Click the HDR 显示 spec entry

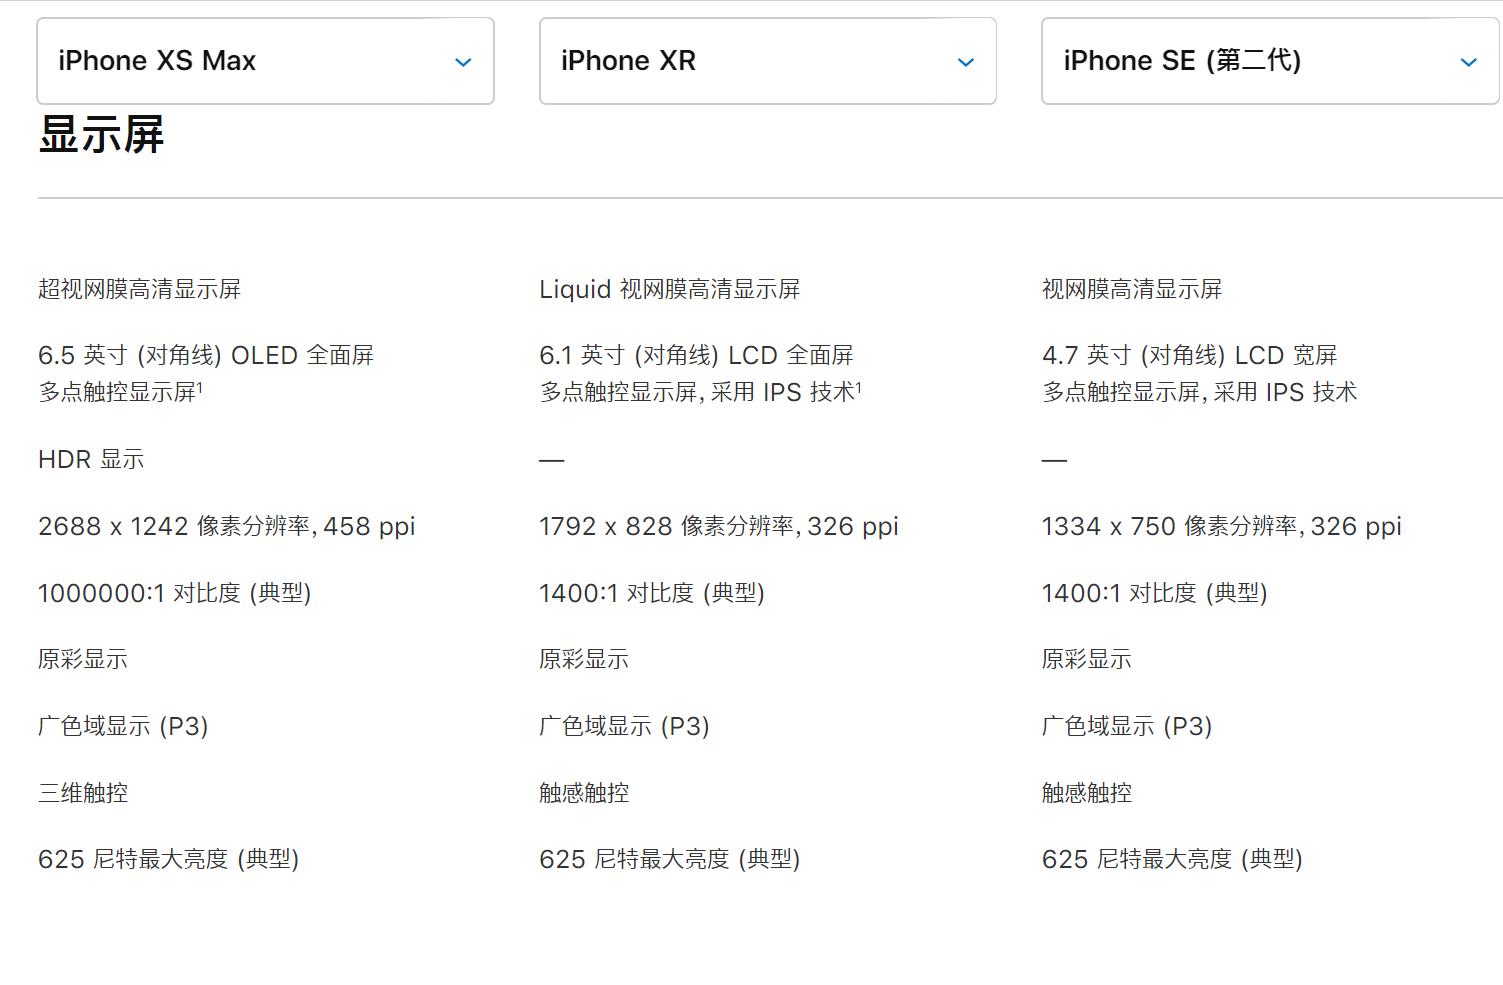click(x=91, y=459)
